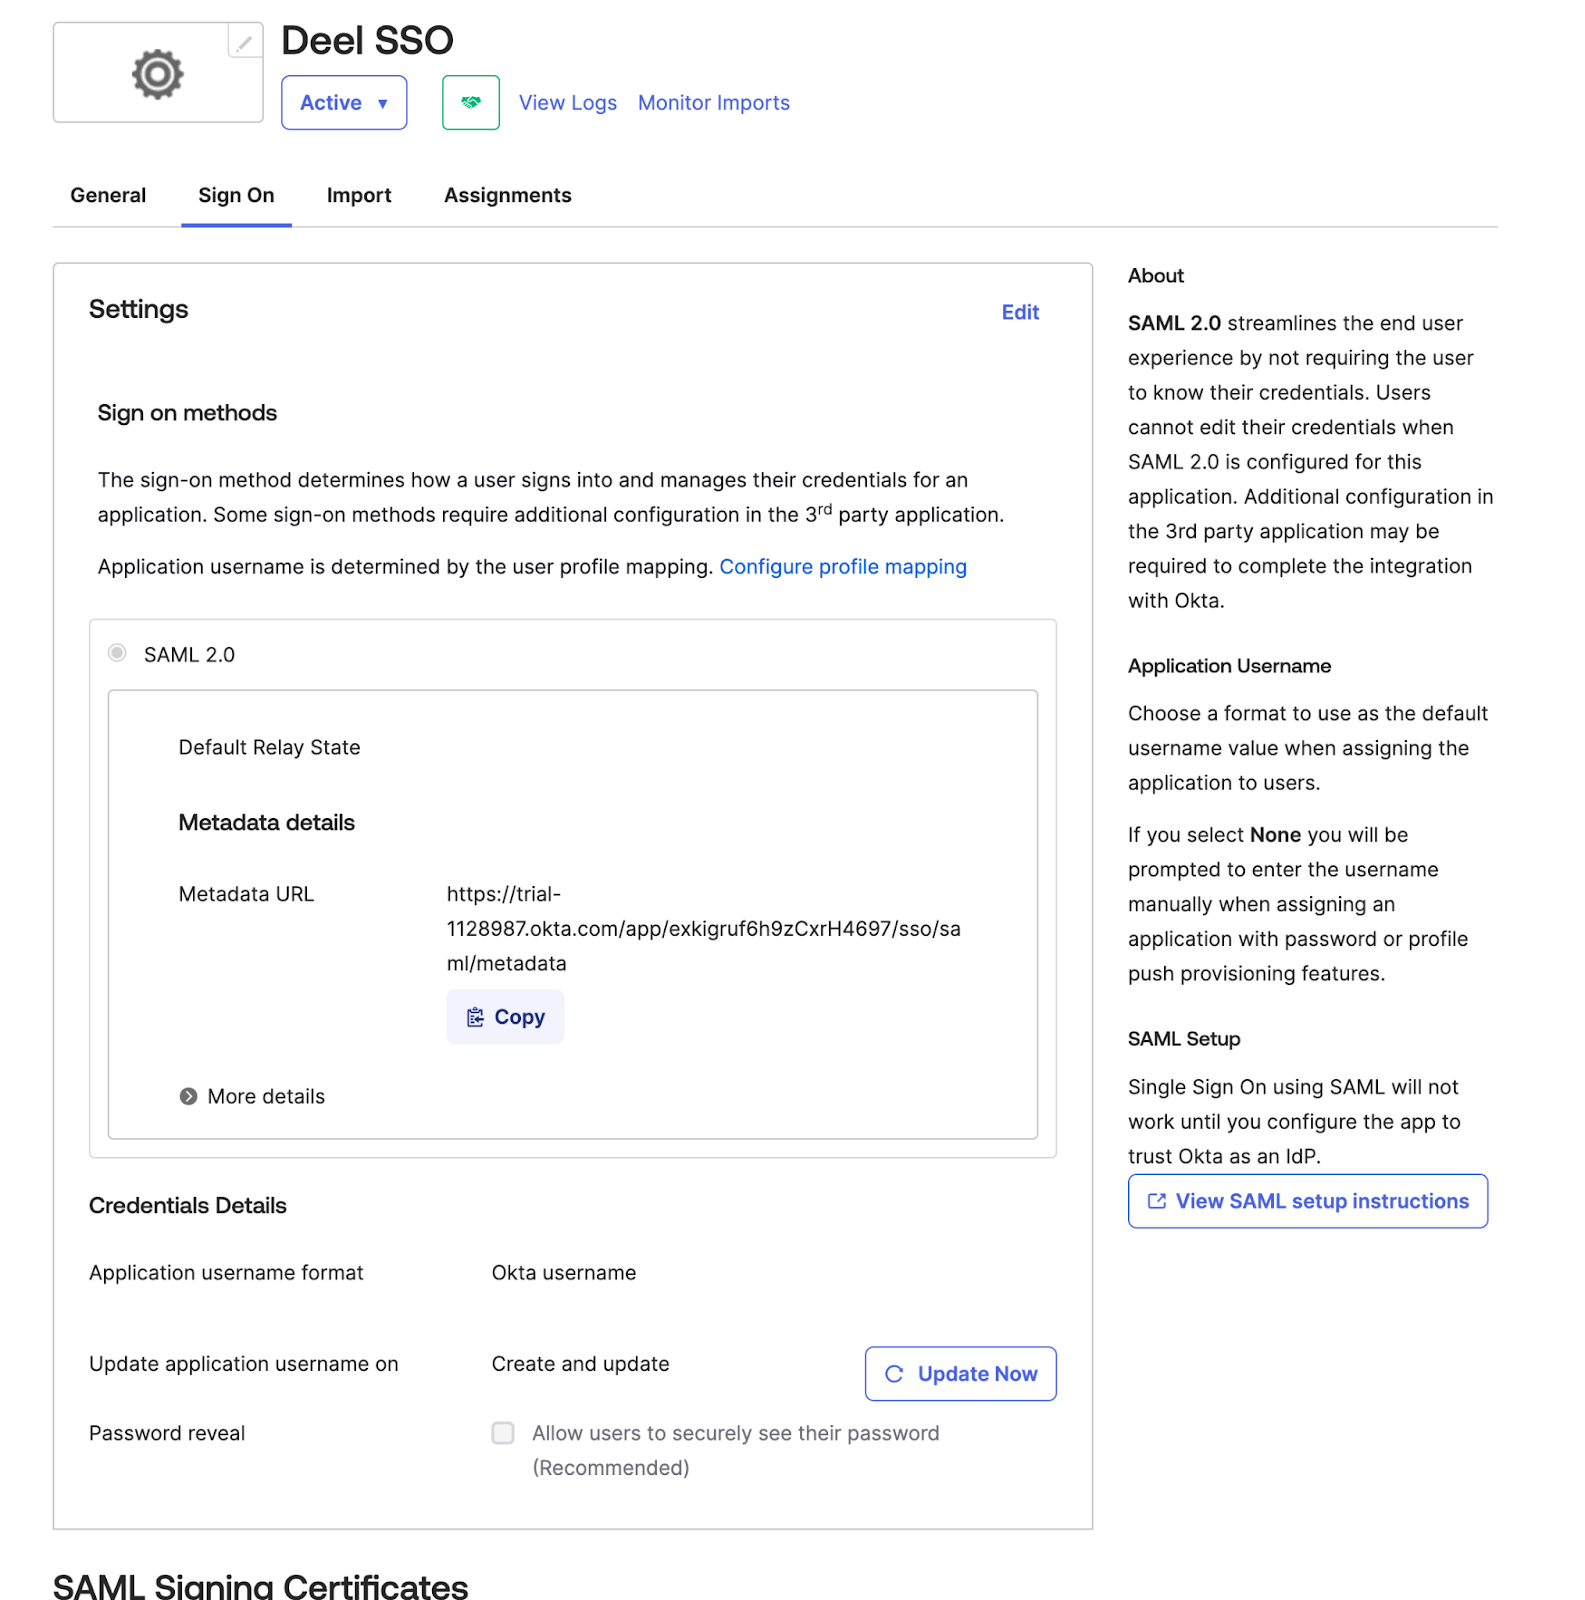1585x1600 pixels.
Task: Click the gear application logo
Action: point(158,74)
